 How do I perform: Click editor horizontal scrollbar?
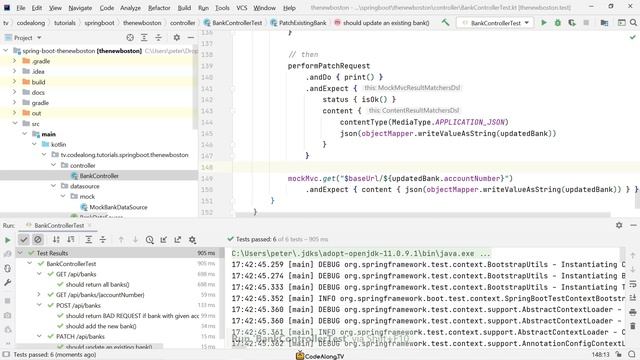tap(422, 214)
